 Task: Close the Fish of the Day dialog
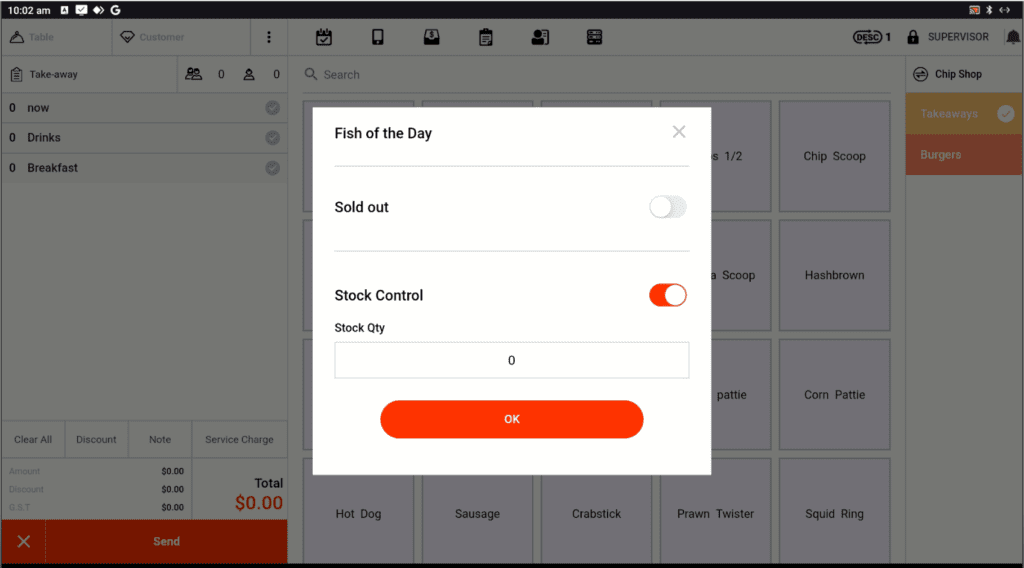(x=679, y=132)
